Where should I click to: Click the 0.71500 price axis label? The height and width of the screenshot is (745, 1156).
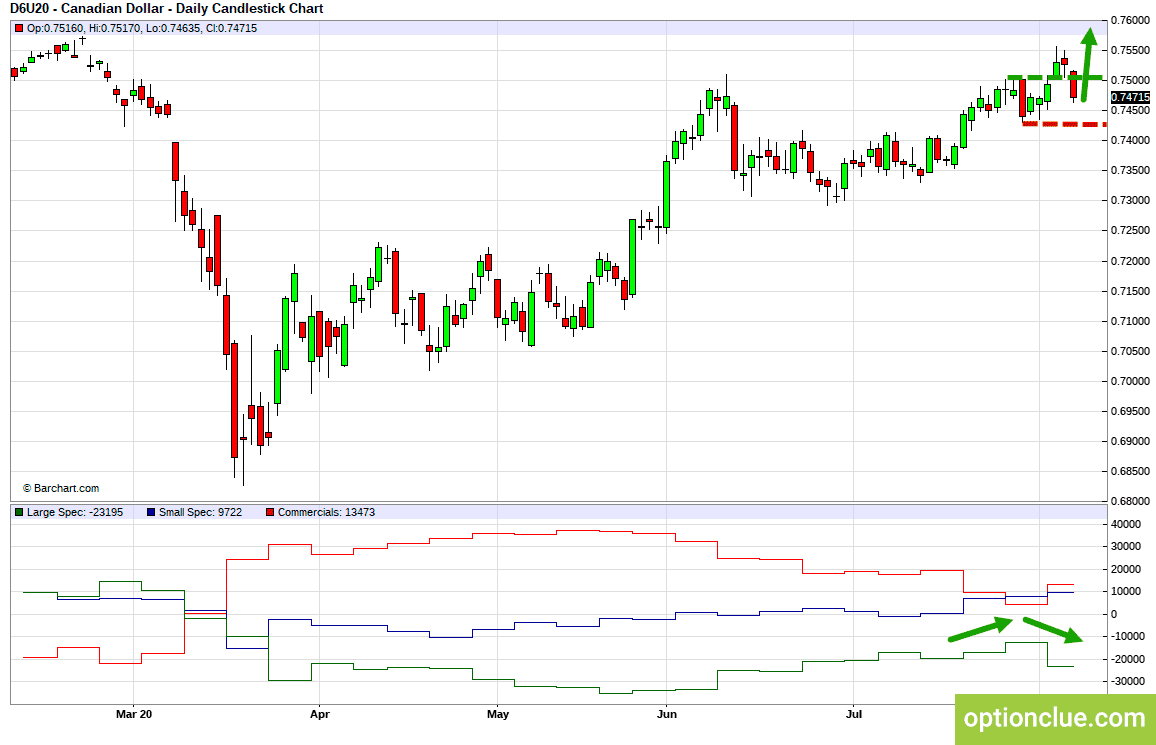pos(1130,291)
